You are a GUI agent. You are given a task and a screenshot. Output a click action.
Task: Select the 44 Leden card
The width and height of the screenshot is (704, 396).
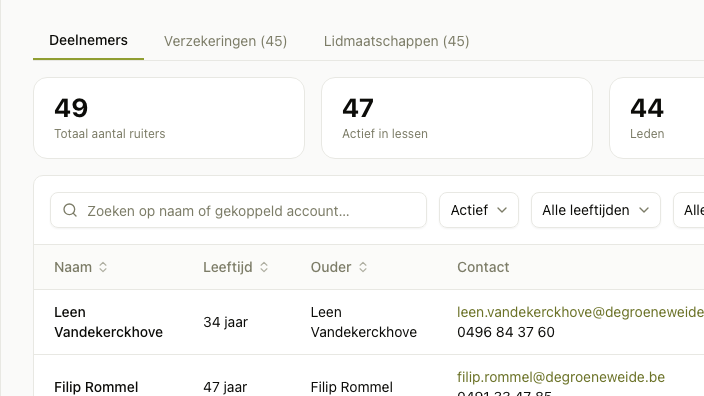pos(657,118)
